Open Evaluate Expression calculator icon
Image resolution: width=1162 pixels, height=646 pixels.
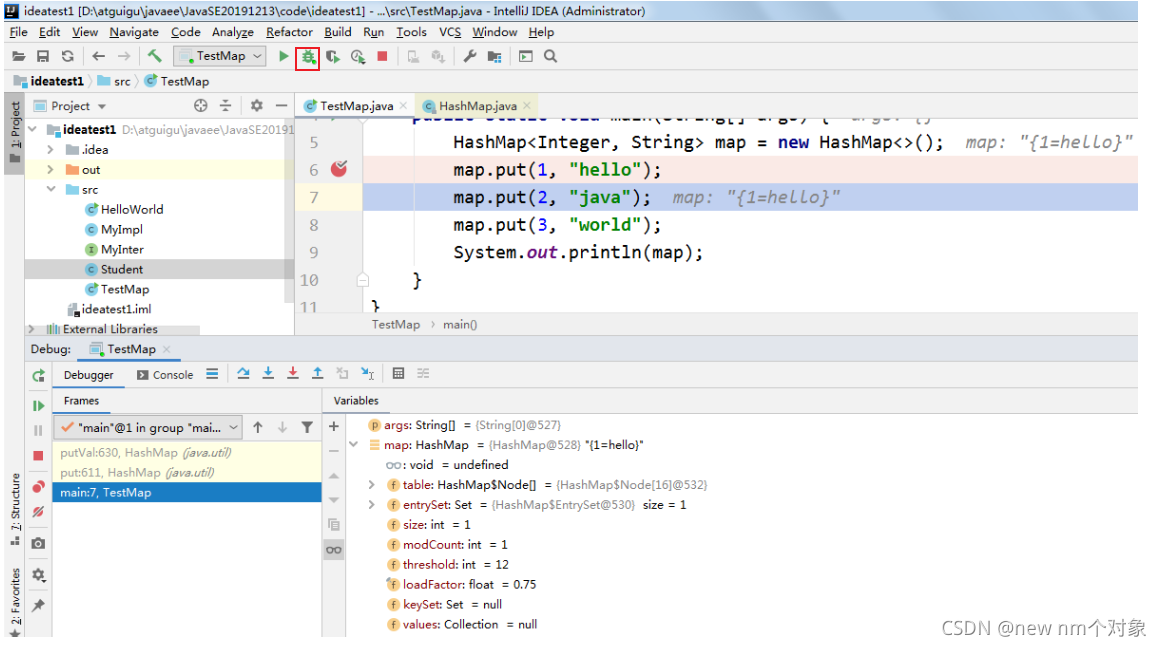(399, 373)
